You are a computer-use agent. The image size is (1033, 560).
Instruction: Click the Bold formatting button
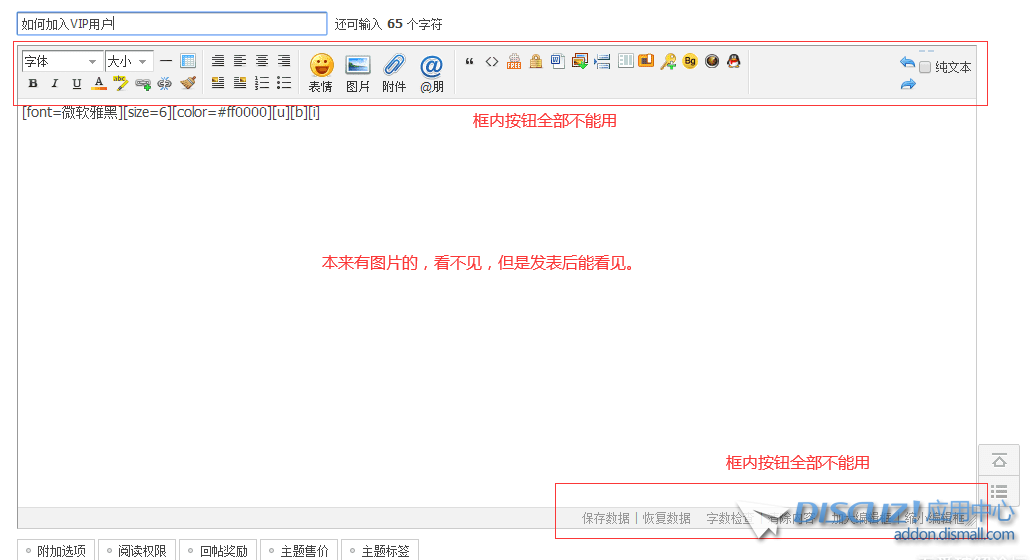pyautogui.click(x=33, y=84)
